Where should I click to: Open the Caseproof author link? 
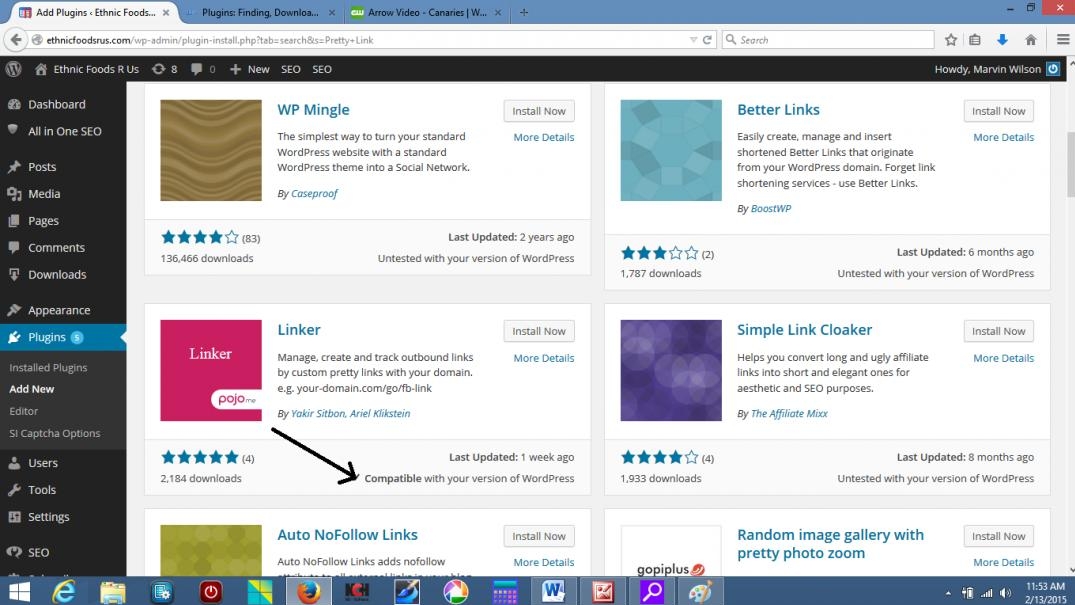[314, 193]
